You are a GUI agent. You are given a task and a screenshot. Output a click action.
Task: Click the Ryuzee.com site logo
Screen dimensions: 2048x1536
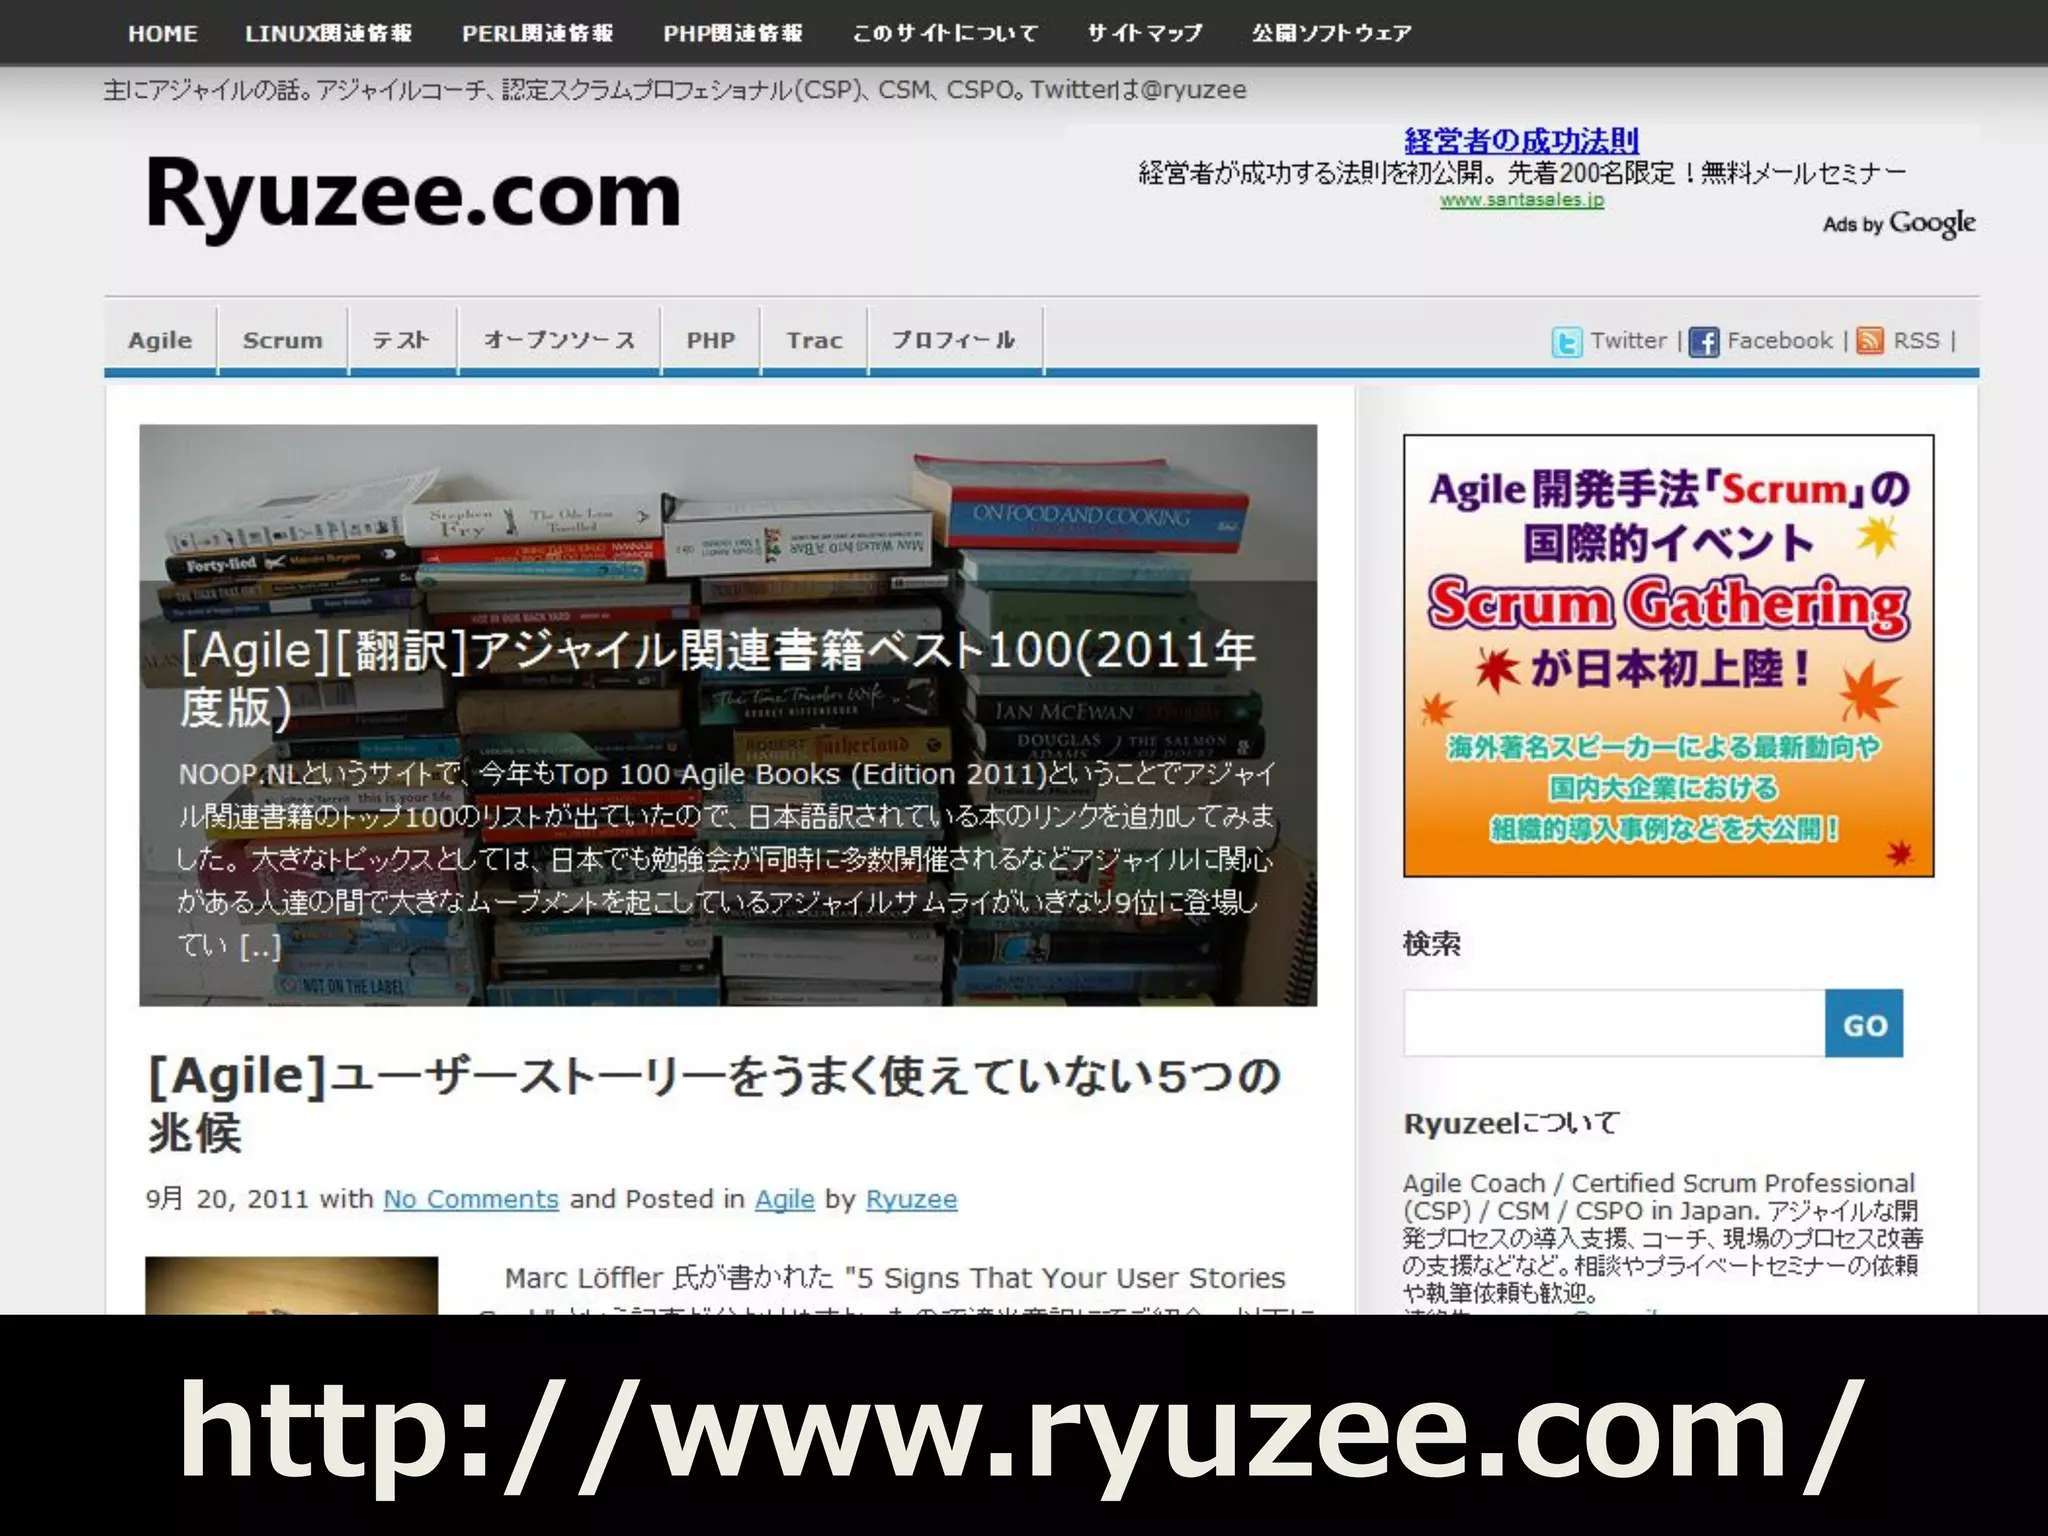[x=413, y=195]
